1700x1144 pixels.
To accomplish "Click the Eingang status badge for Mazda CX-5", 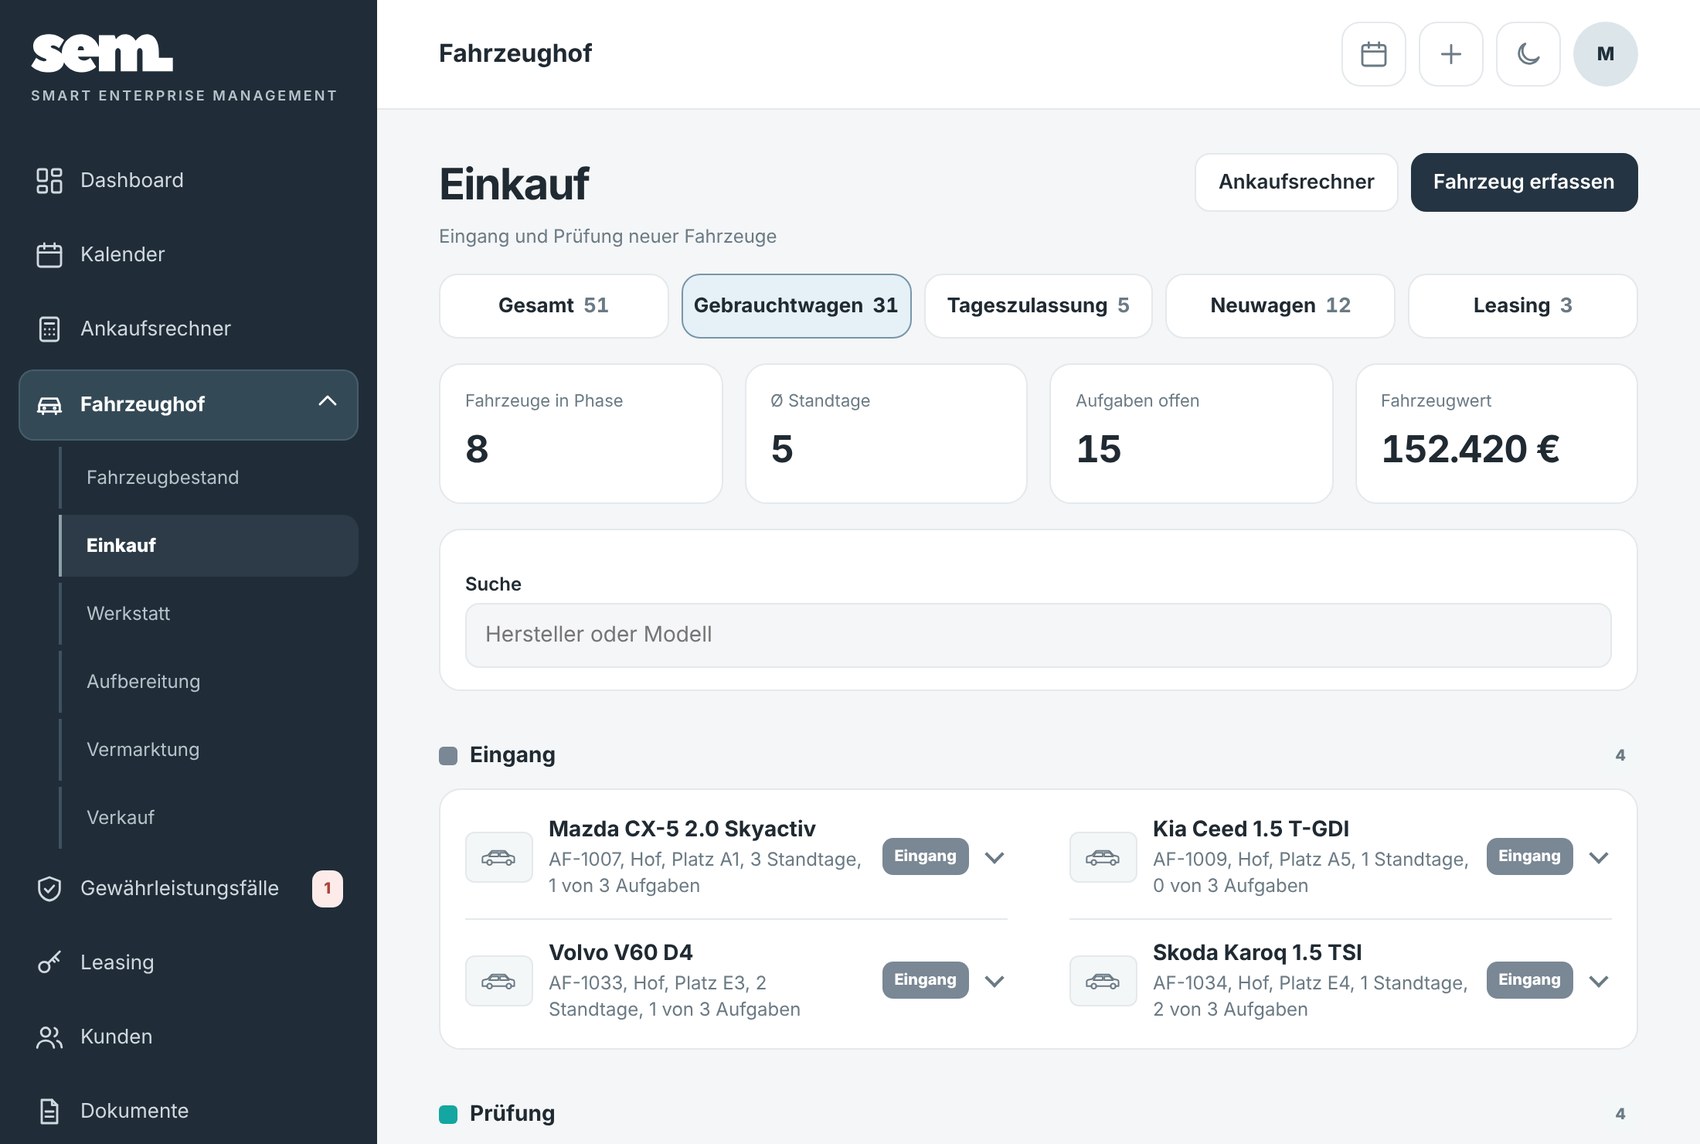I will click(x=925, y=856).
